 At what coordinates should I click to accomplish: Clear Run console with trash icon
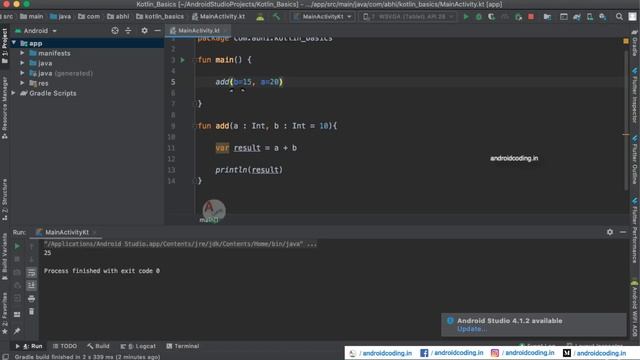point(31,311)
